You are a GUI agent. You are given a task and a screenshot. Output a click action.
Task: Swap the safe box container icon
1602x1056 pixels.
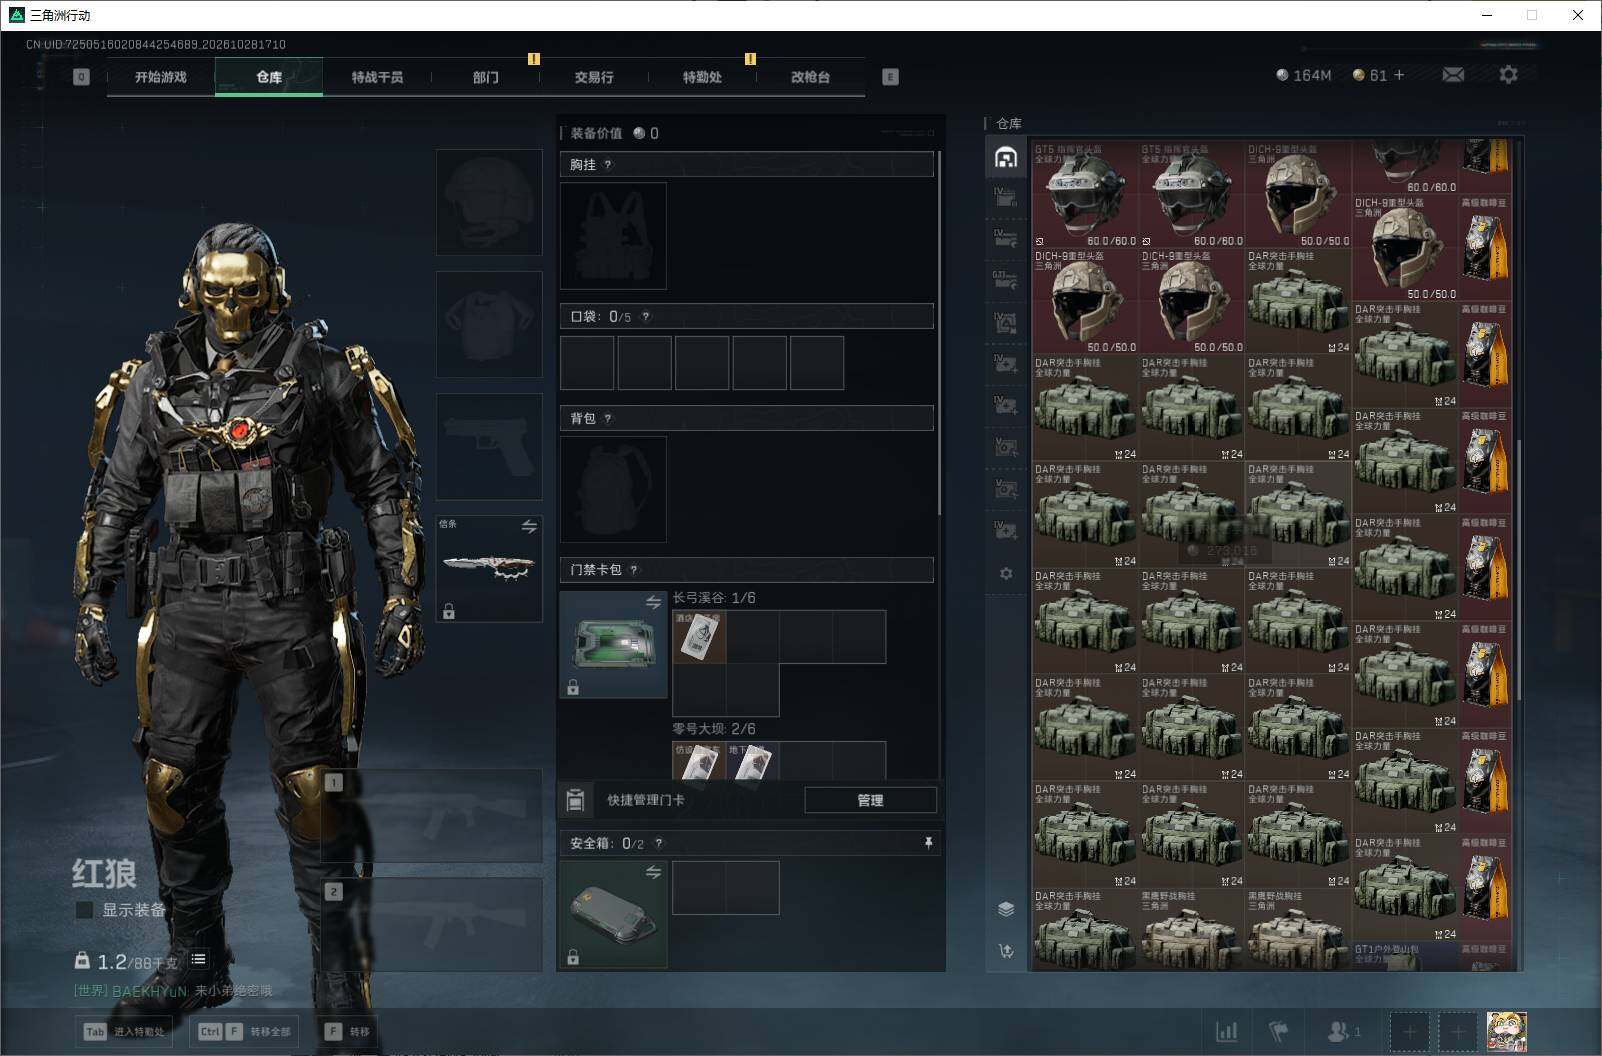point(653,872)
